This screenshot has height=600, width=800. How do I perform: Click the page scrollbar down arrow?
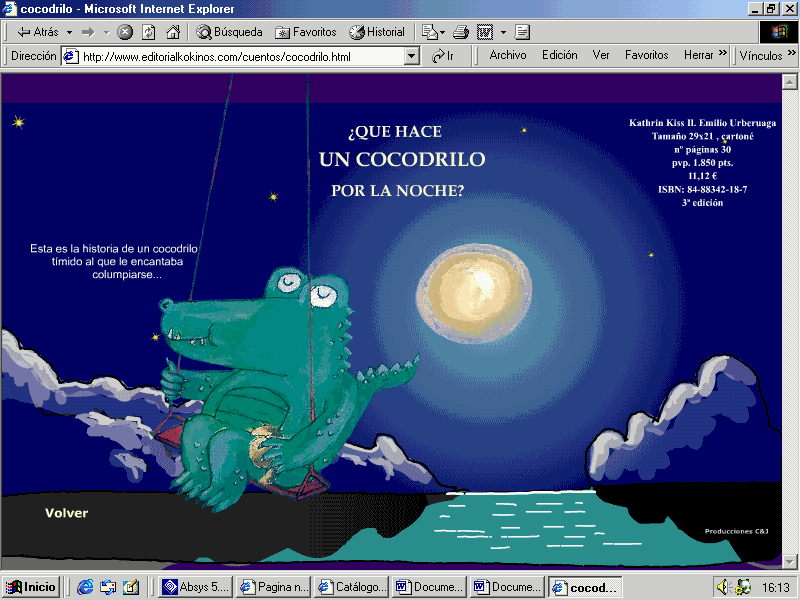click(789, 561)
